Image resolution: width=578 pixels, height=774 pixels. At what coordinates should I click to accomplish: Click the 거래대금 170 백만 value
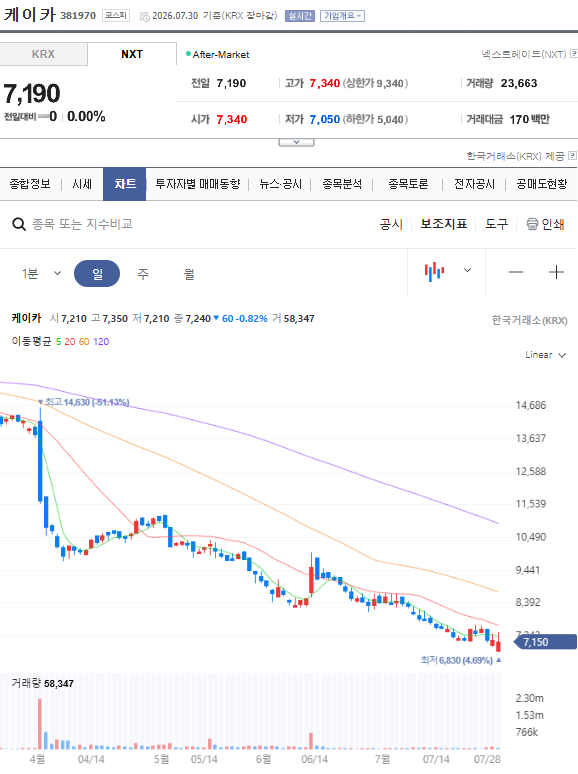click(x=530, y=119)
